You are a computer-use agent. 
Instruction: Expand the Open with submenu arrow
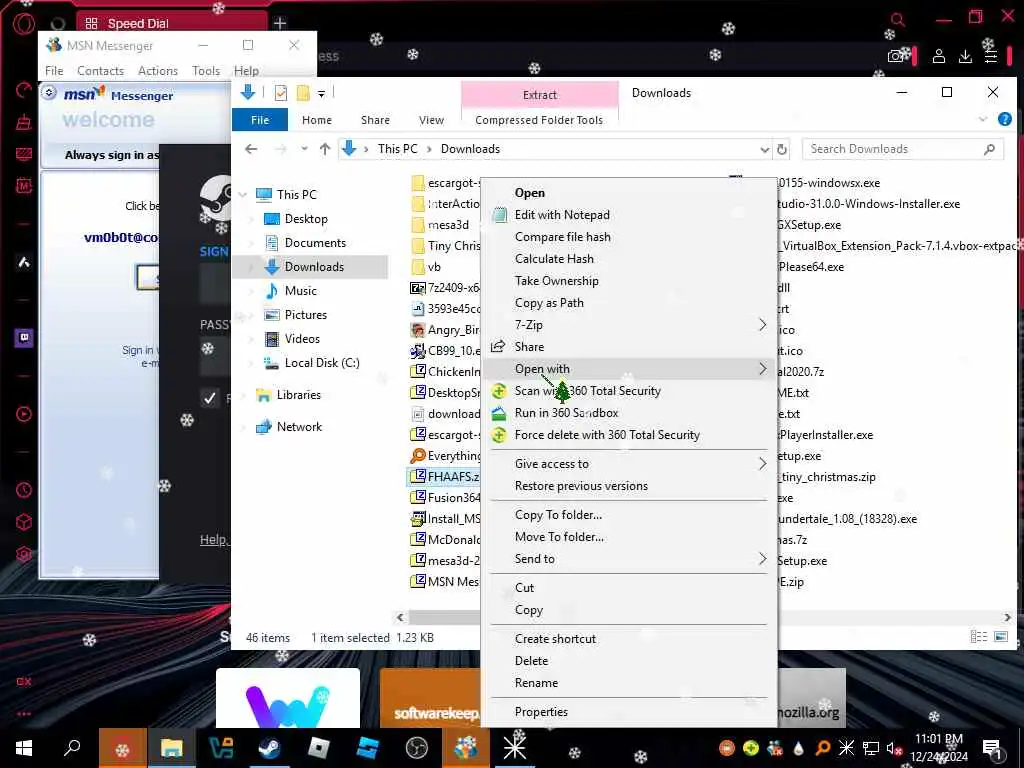click(762, 369)
